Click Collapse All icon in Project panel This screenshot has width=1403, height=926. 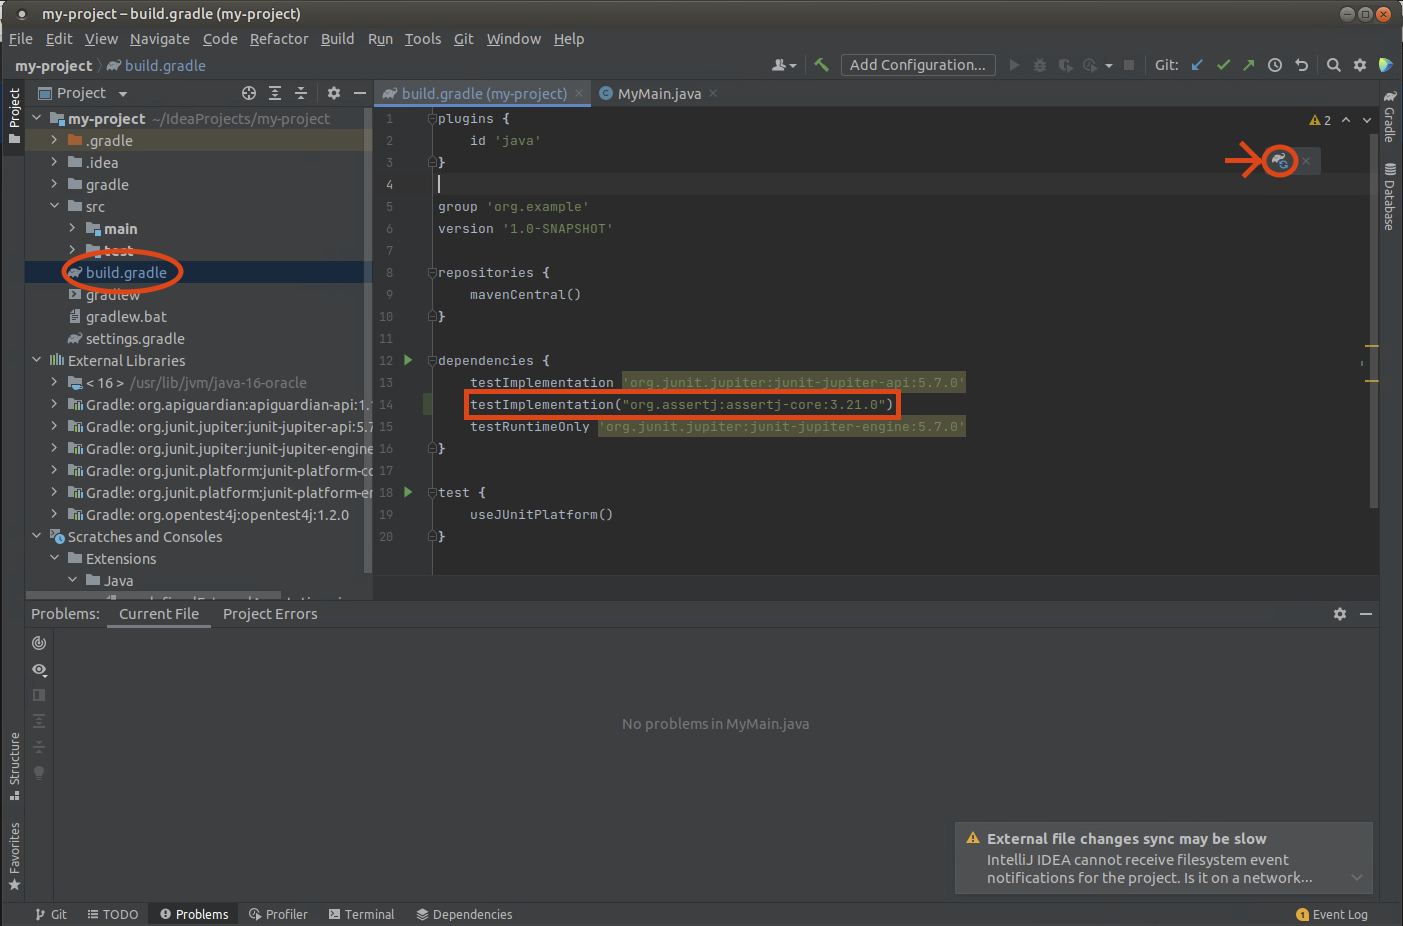pyautogui.click(x=301, y=93)
